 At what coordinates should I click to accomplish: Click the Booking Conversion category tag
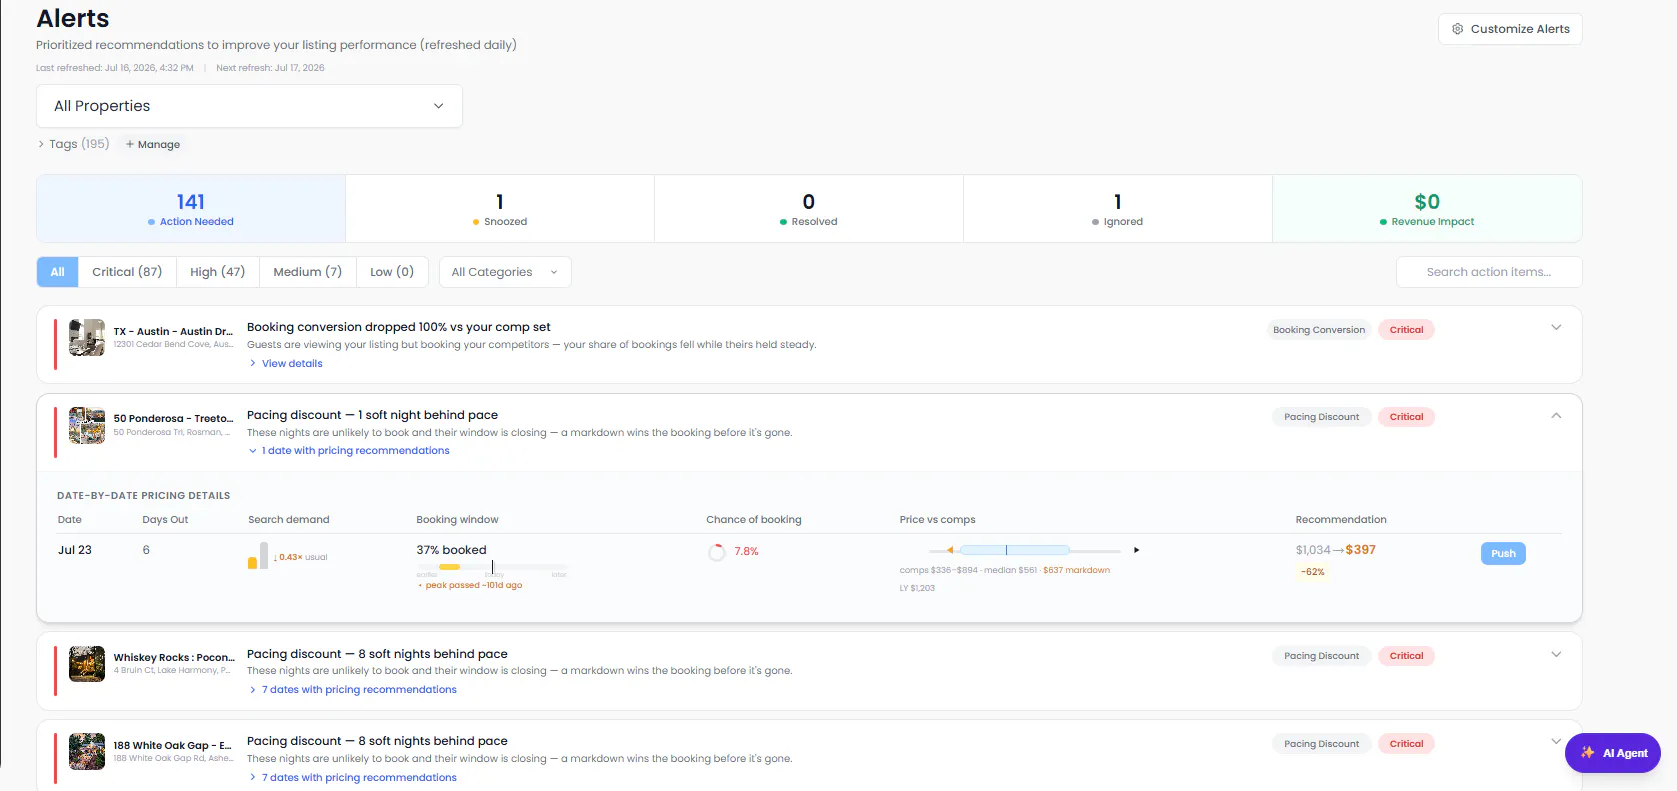tap(1319, 330)
